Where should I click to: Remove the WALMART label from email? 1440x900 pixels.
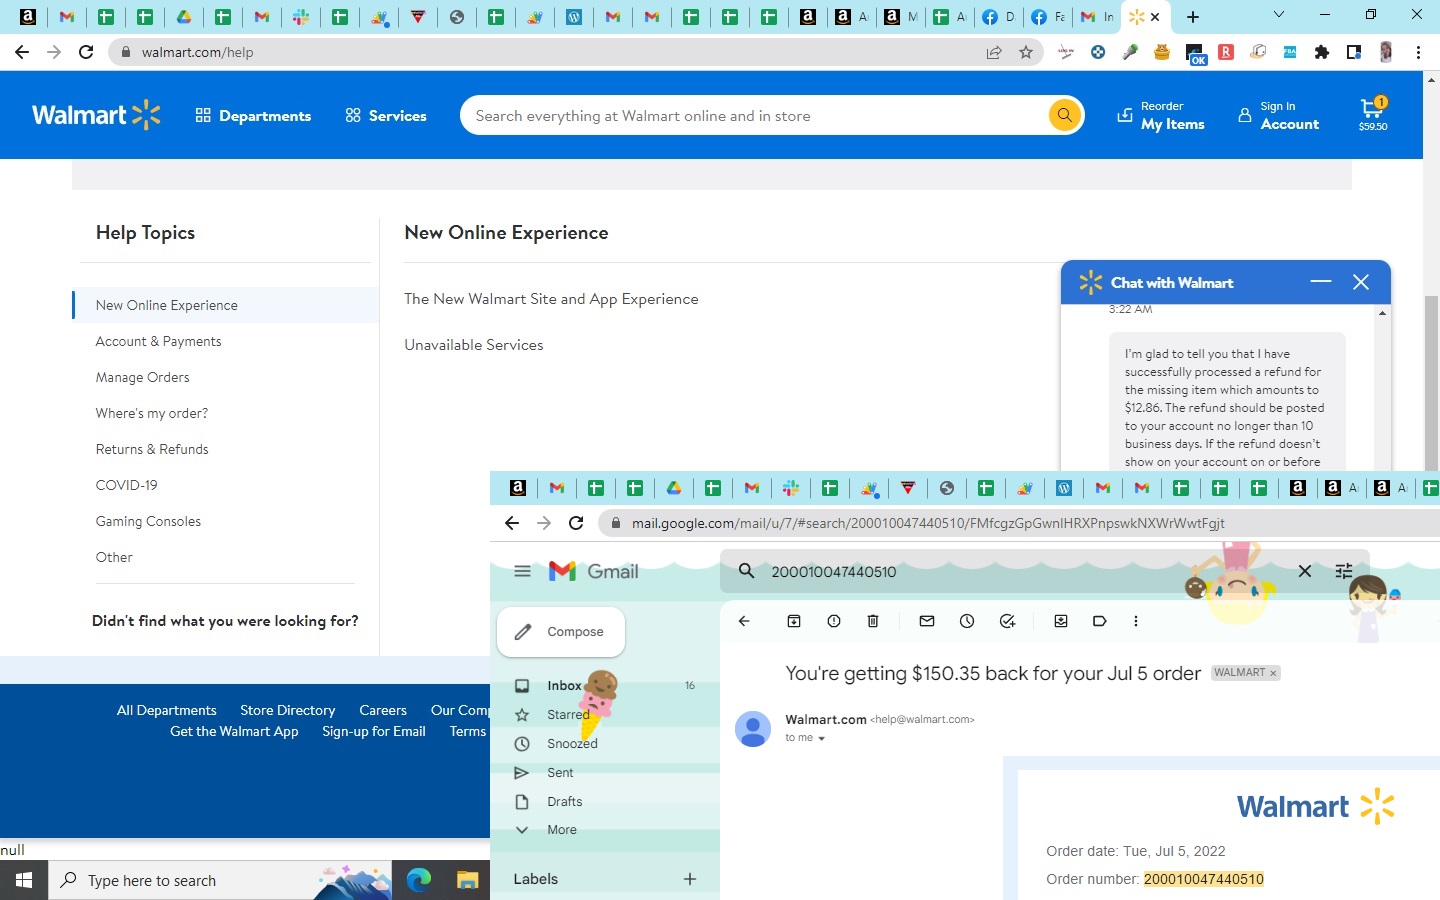point(1273,673)
